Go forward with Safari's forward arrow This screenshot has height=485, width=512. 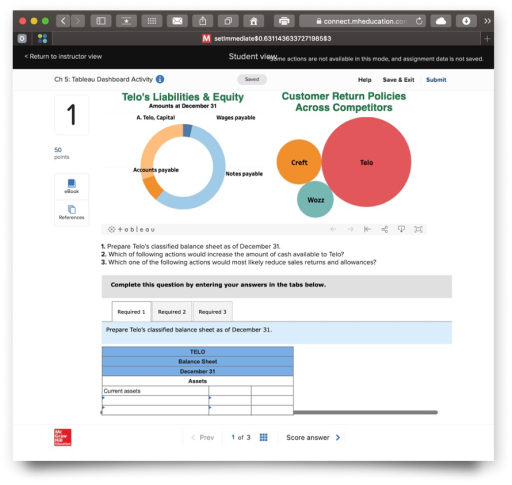tap(78, 21)
